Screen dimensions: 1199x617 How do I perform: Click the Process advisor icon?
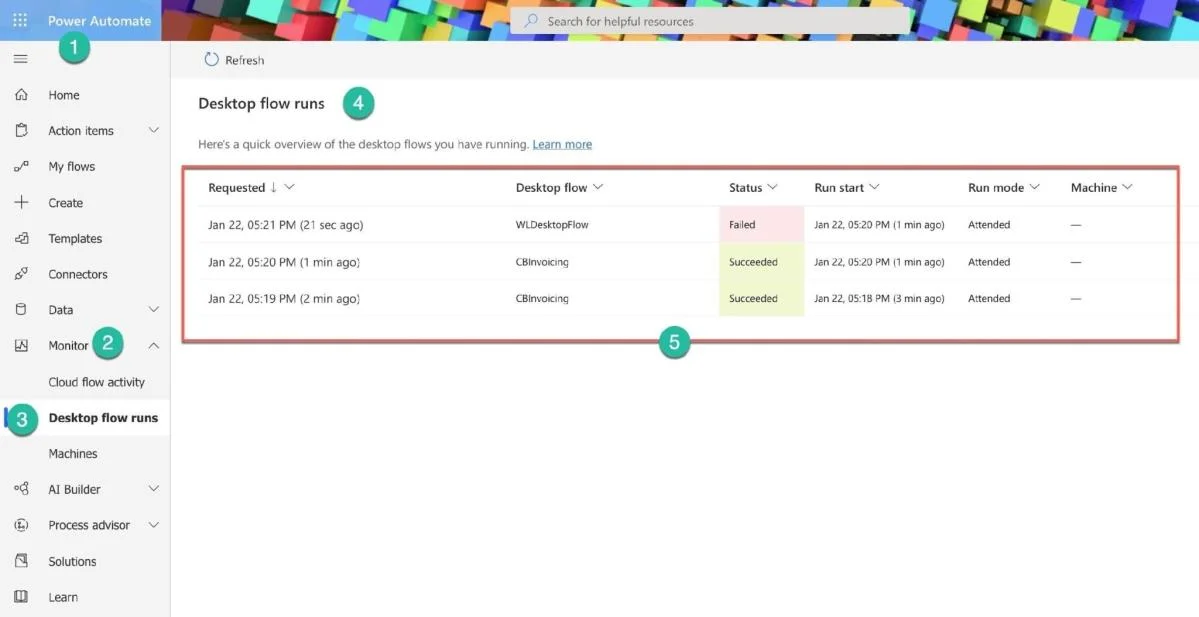21,524
